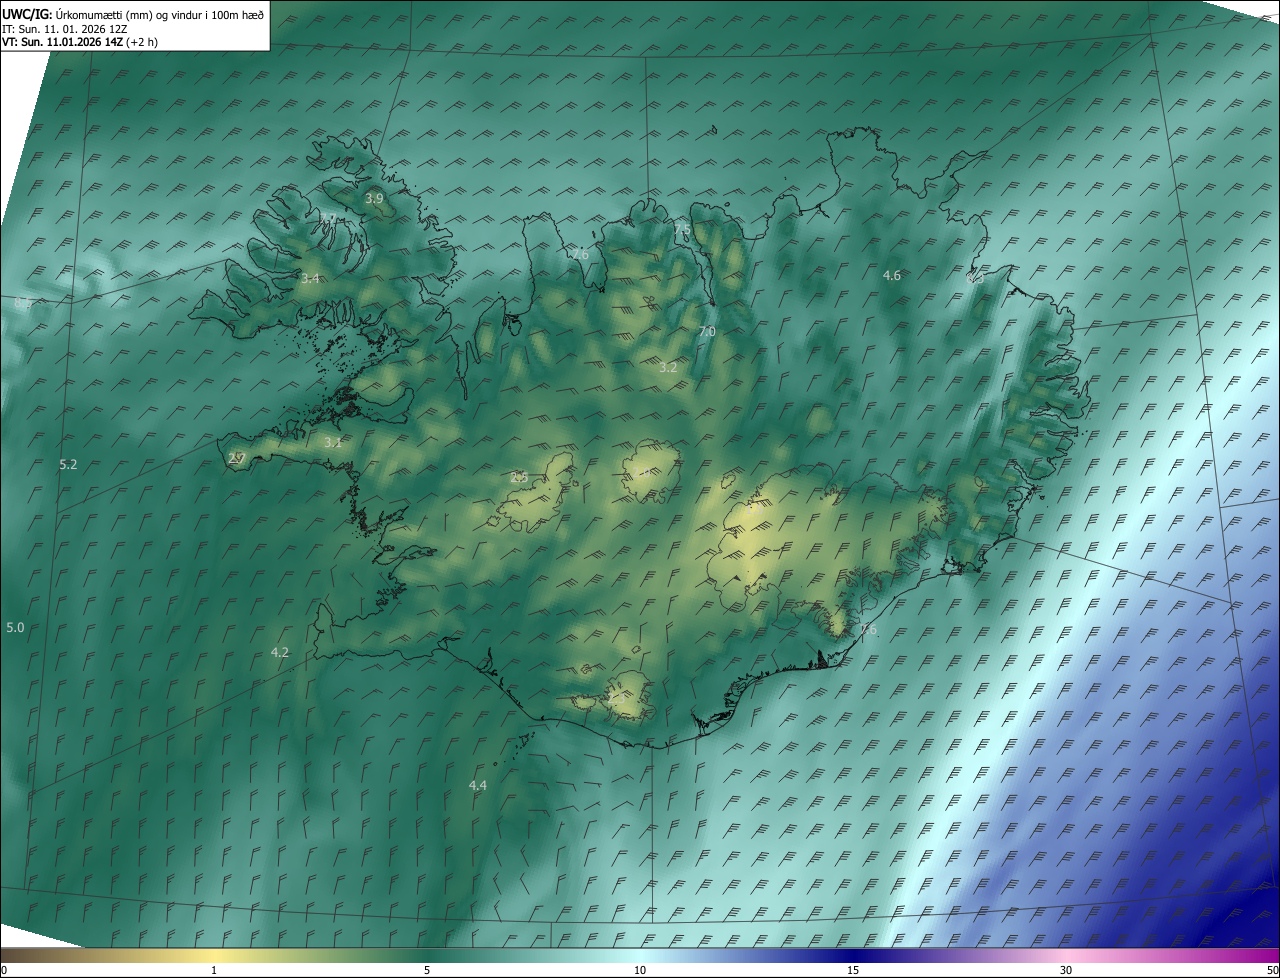Click the 4.4 value label

coord(478,786)
